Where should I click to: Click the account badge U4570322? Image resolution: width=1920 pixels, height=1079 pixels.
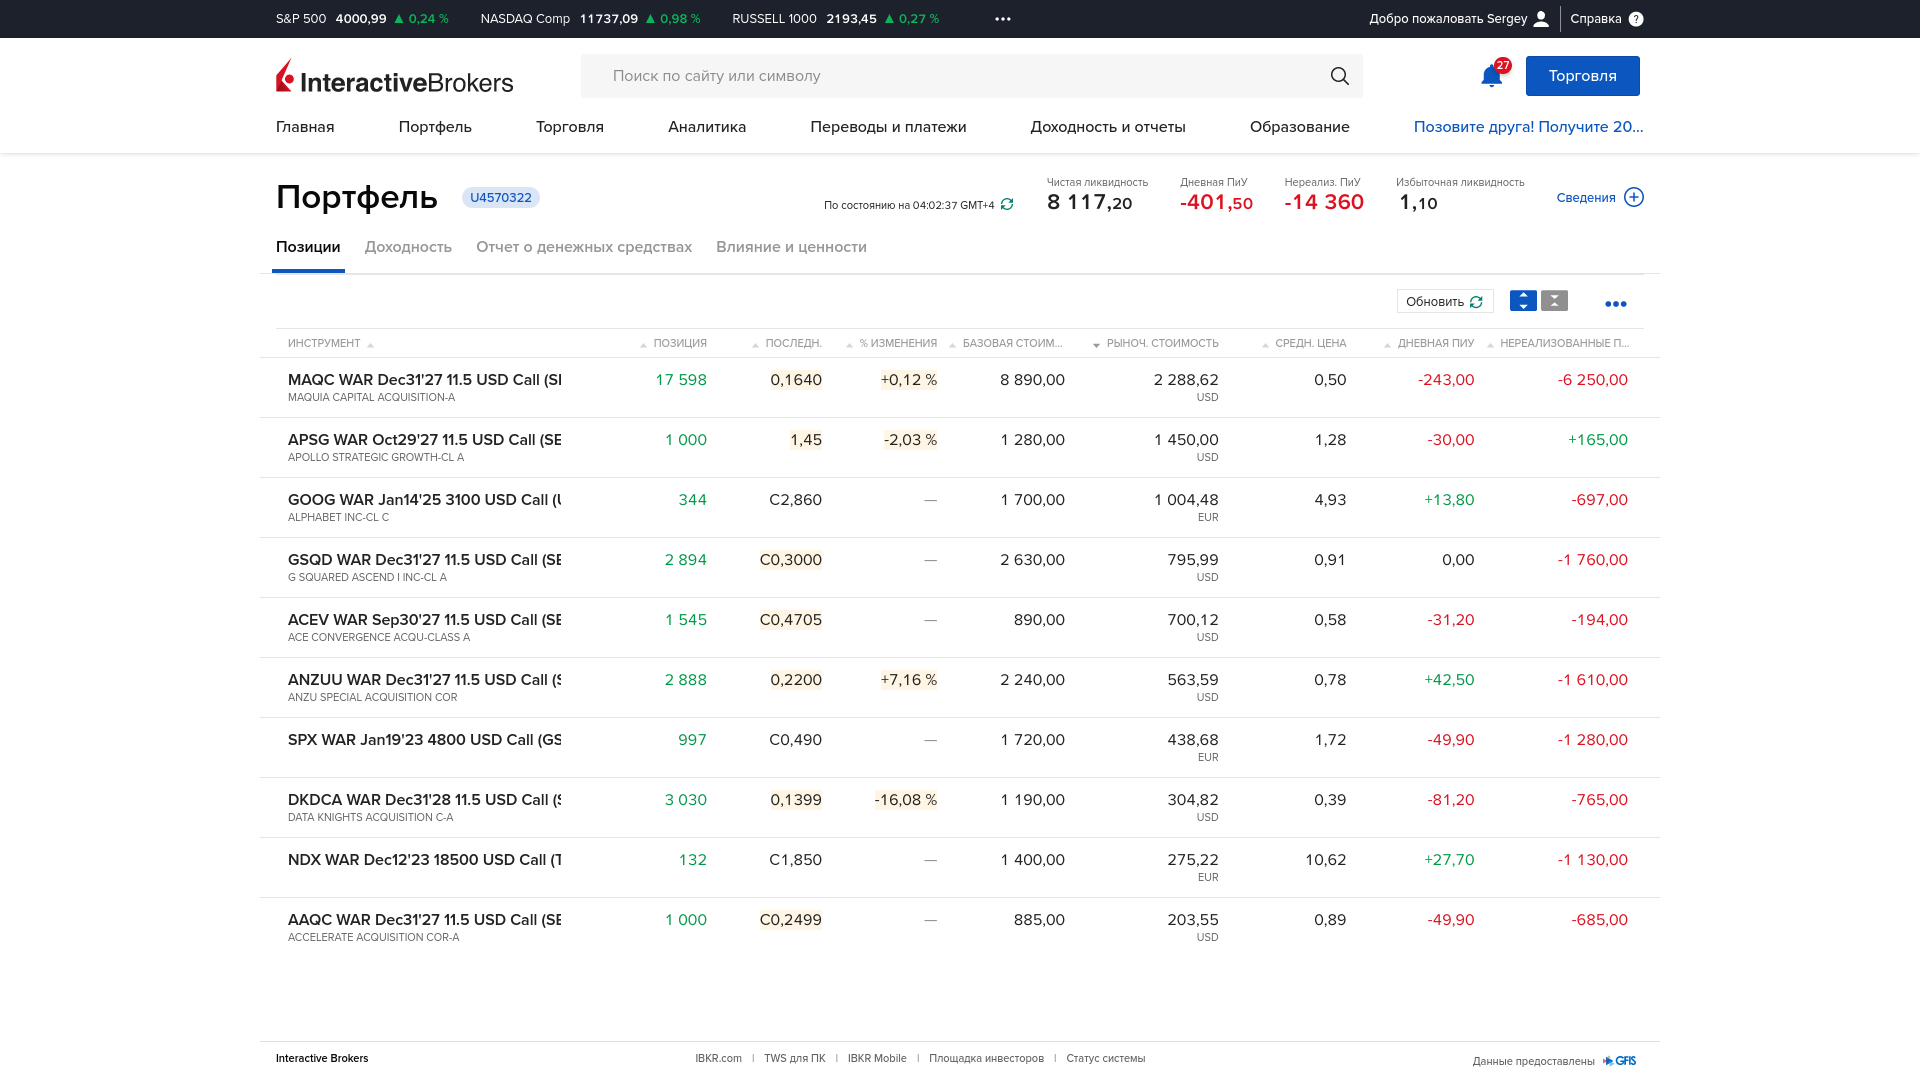click(x=501, y=198)
